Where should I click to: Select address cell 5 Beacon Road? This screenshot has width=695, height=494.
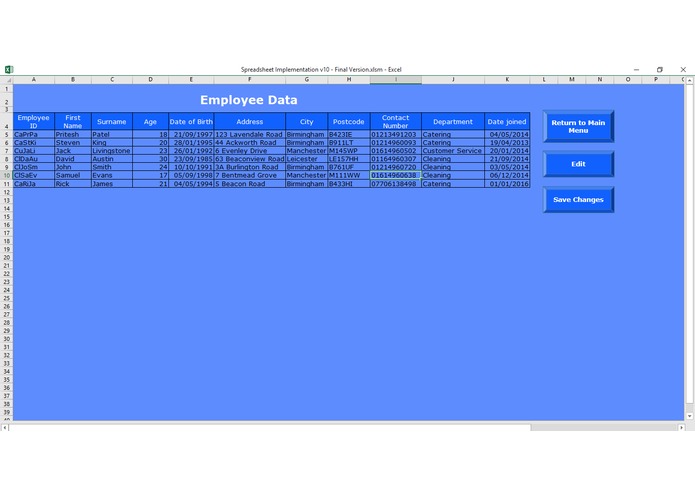(250, 183)
